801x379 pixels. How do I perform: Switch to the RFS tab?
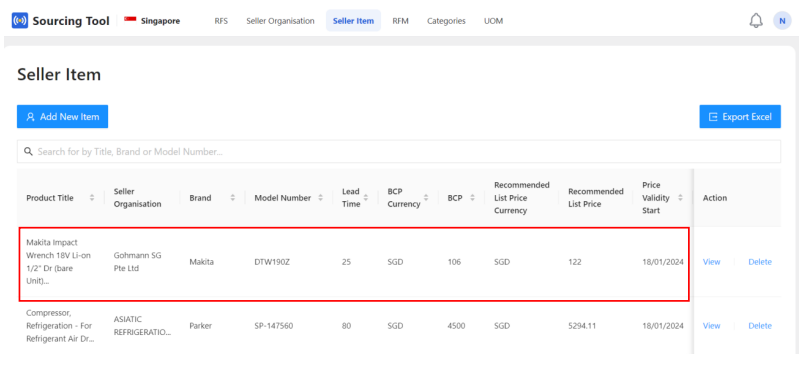(221, 21)
